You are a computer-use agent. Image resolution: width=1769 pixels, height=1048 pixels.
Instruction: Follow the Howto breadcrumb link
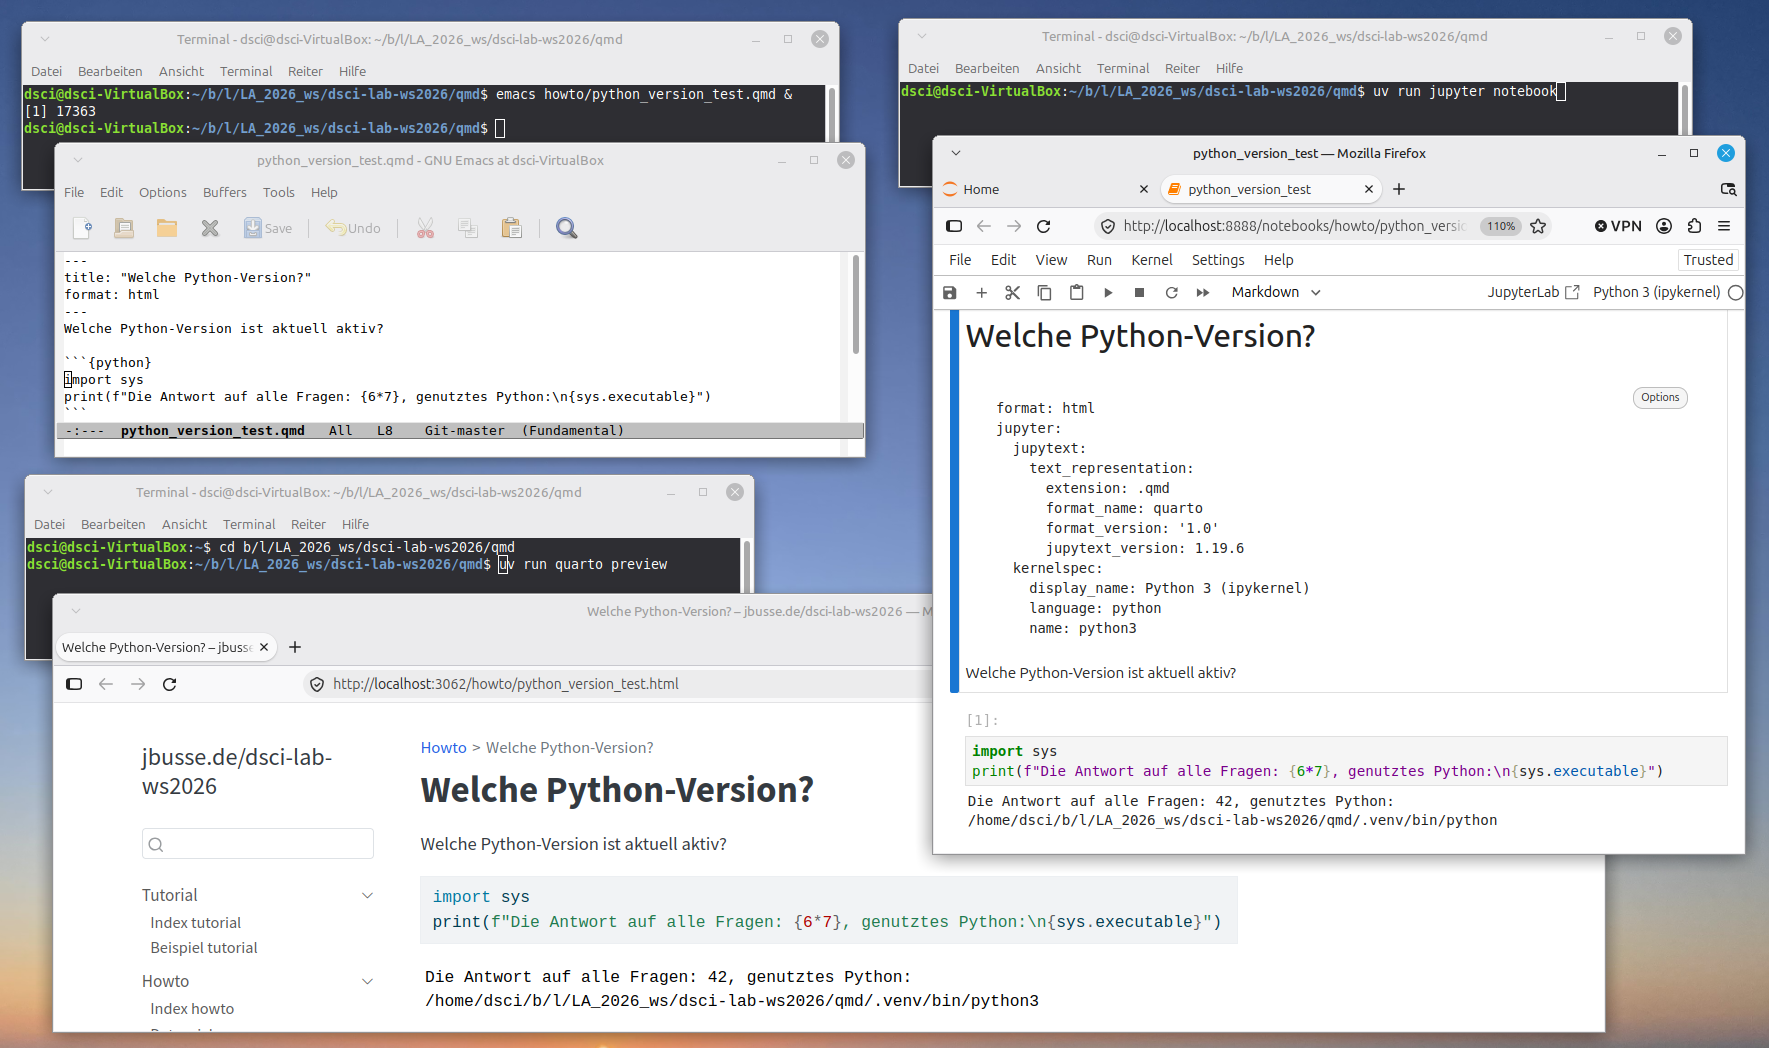[444, 748]
